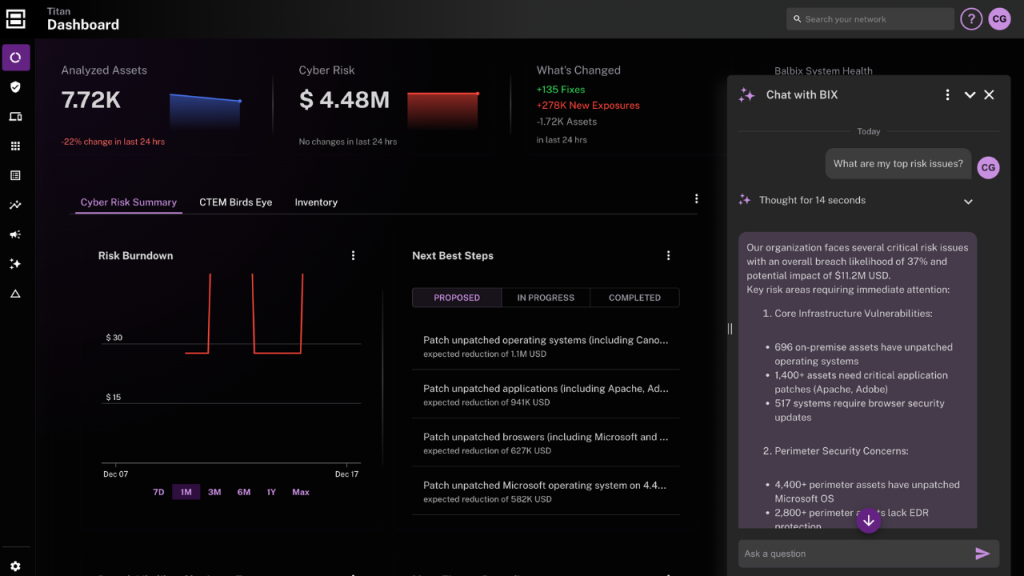Click the sparkle AI icon in sidebar
This screenshot has width=1024, height=576.
tap(15, 264)
